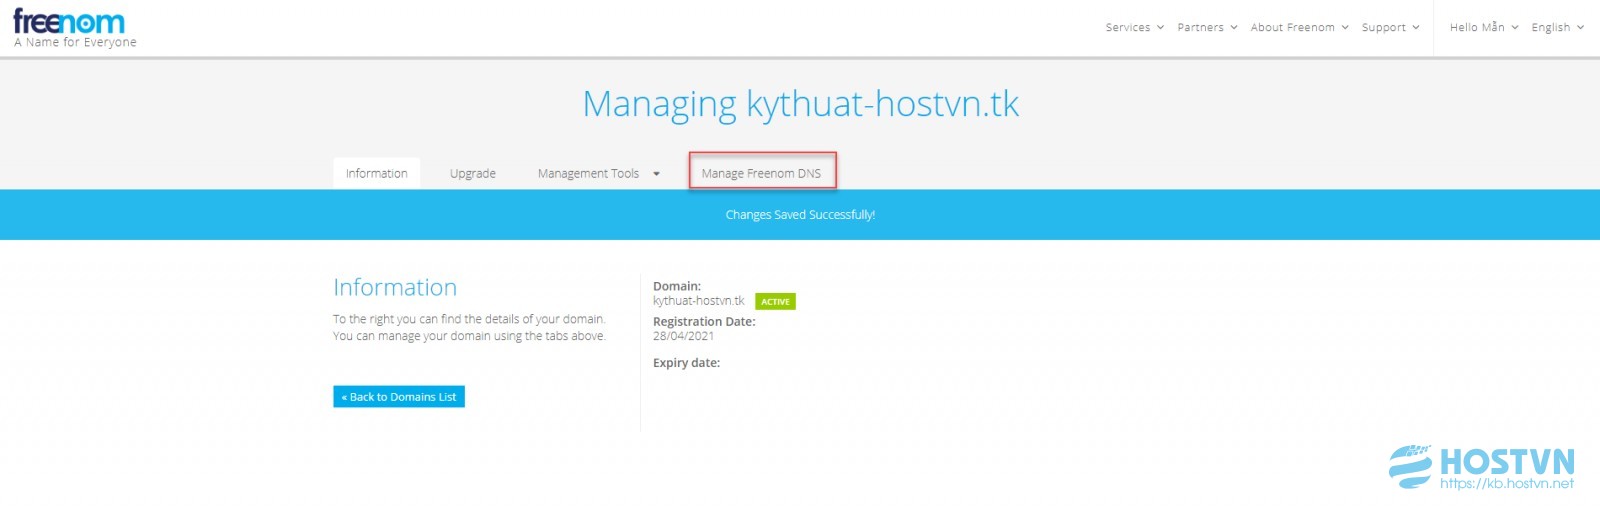This screenshot has height=511, width=1600.
Task: Open the Hello Mẫn account menu
Action: coord(1484,28)
